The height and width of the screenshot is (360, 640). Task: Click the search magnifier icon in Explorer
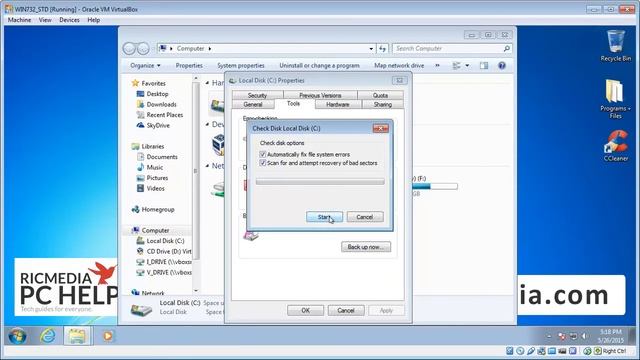tap(507, 49)
